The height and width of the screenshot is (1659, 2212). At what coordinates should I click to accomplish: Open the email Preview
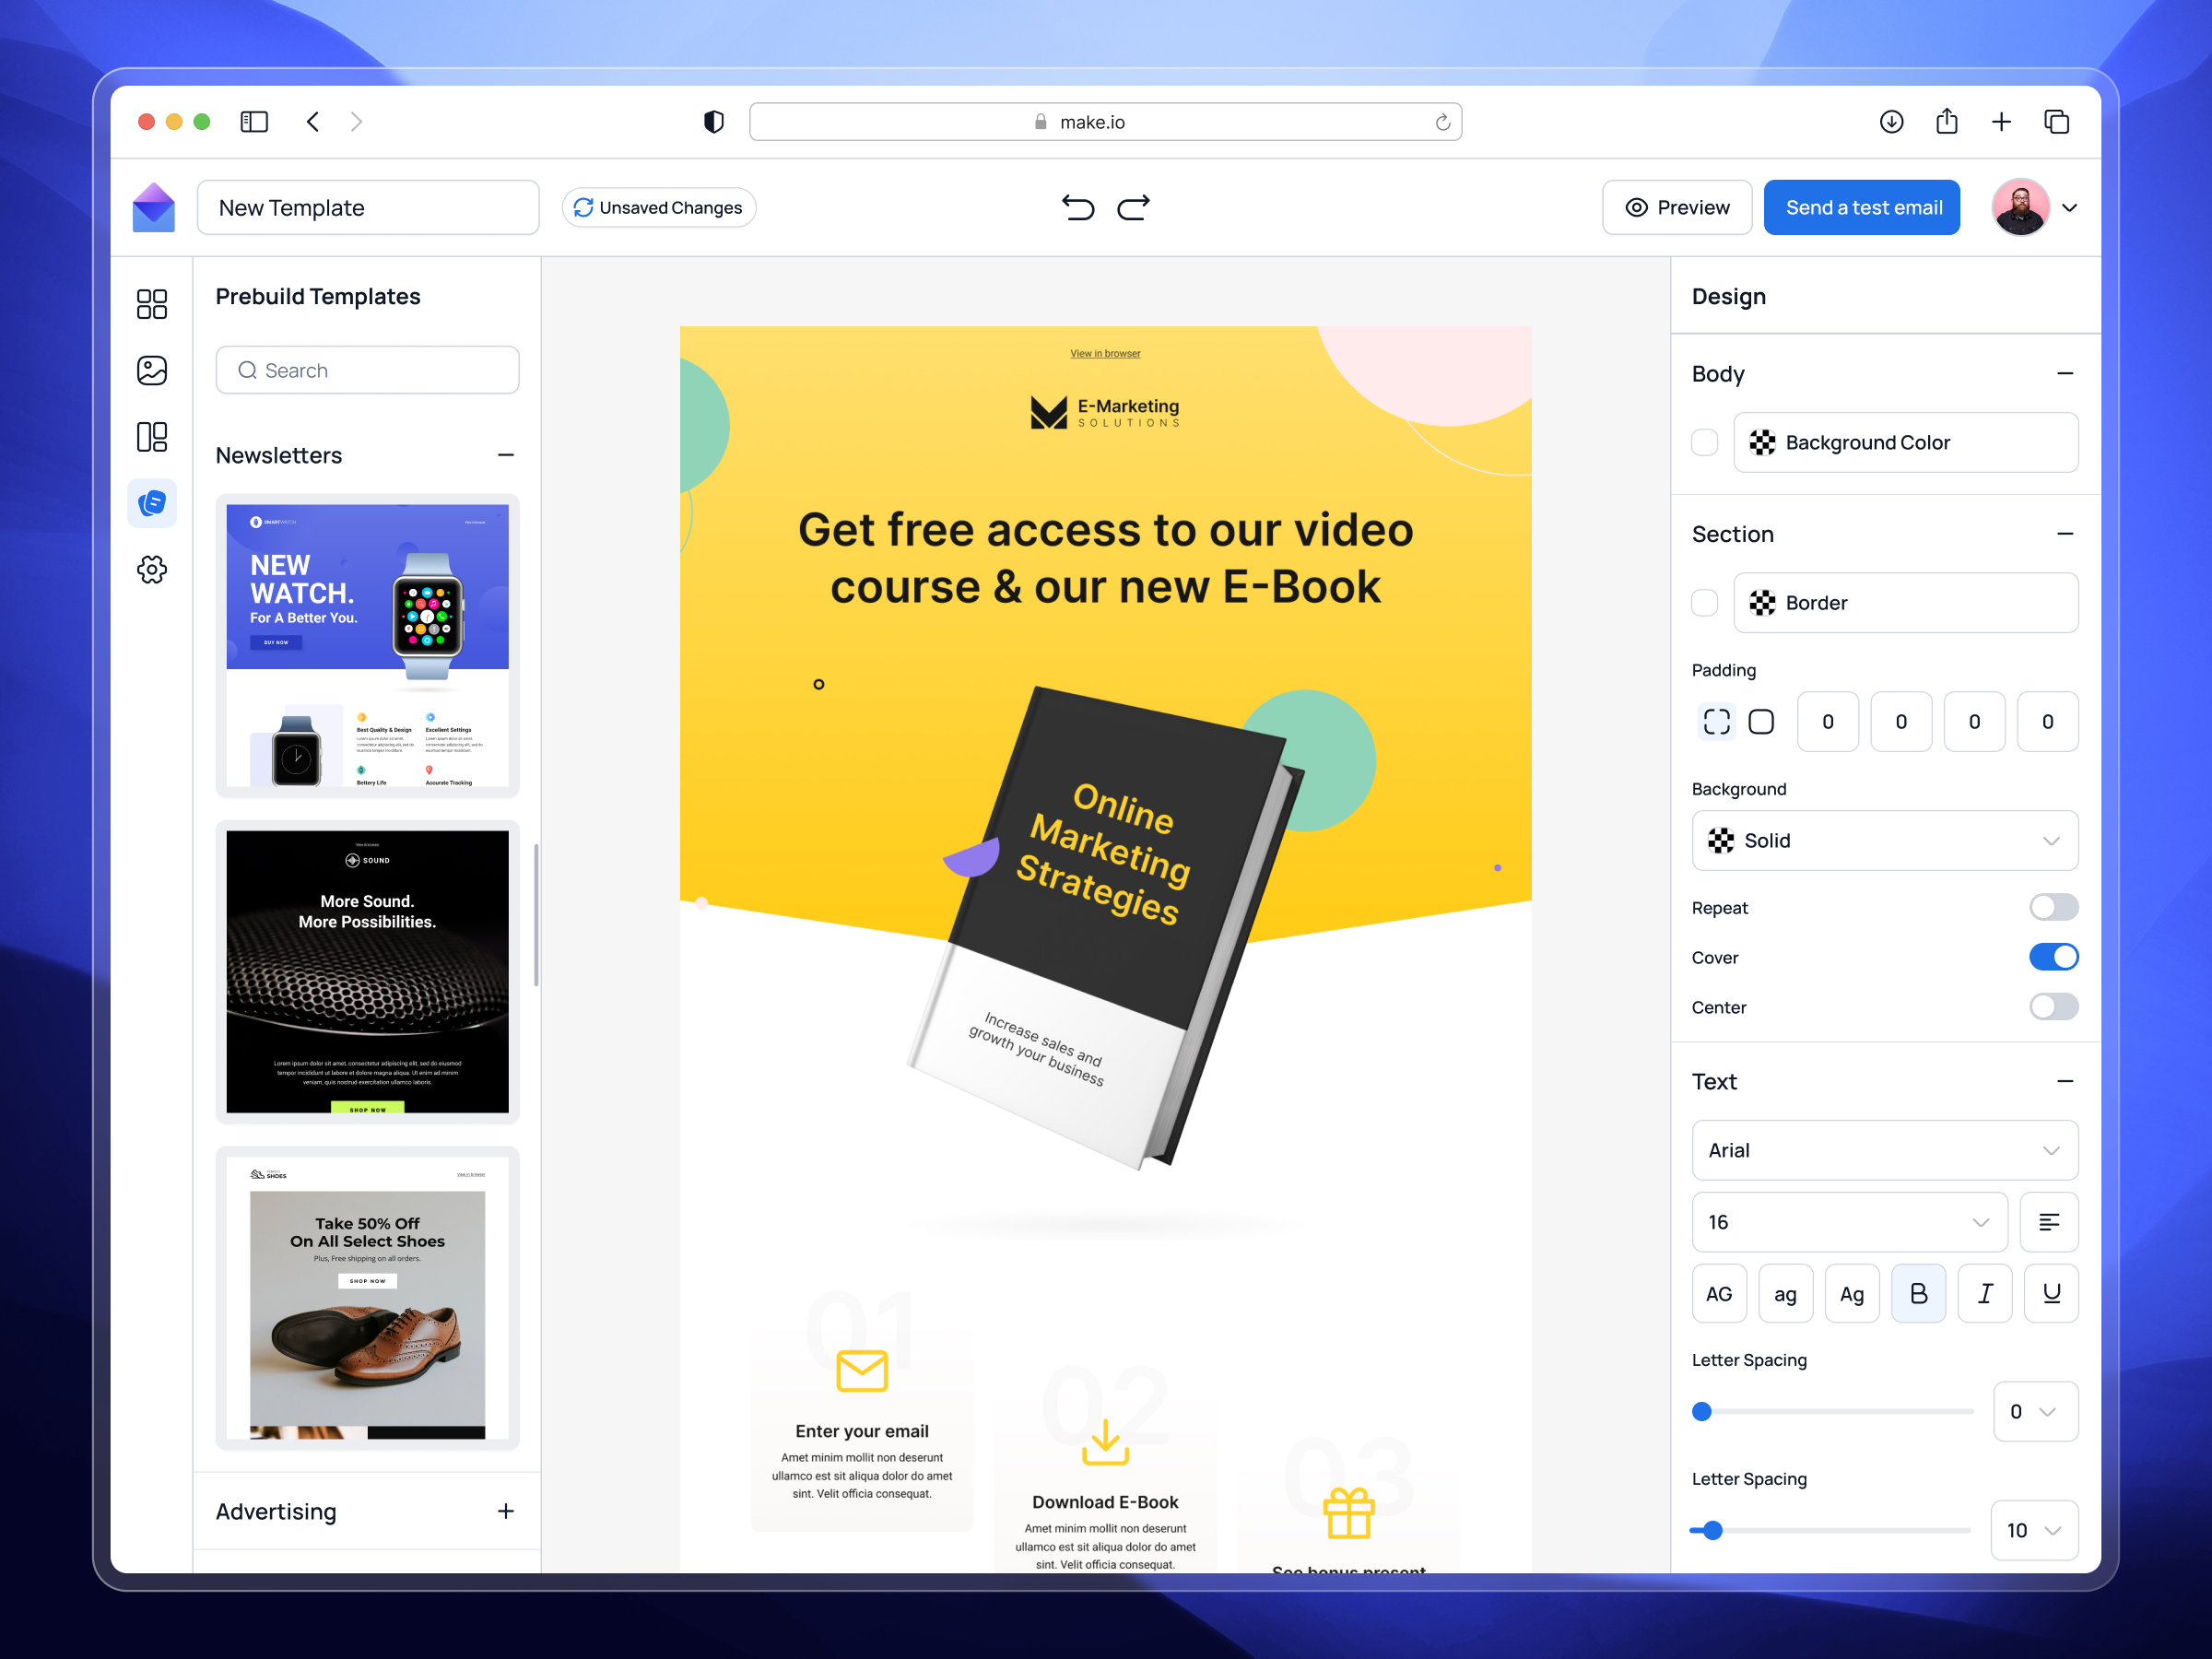tap(1677, 207)
